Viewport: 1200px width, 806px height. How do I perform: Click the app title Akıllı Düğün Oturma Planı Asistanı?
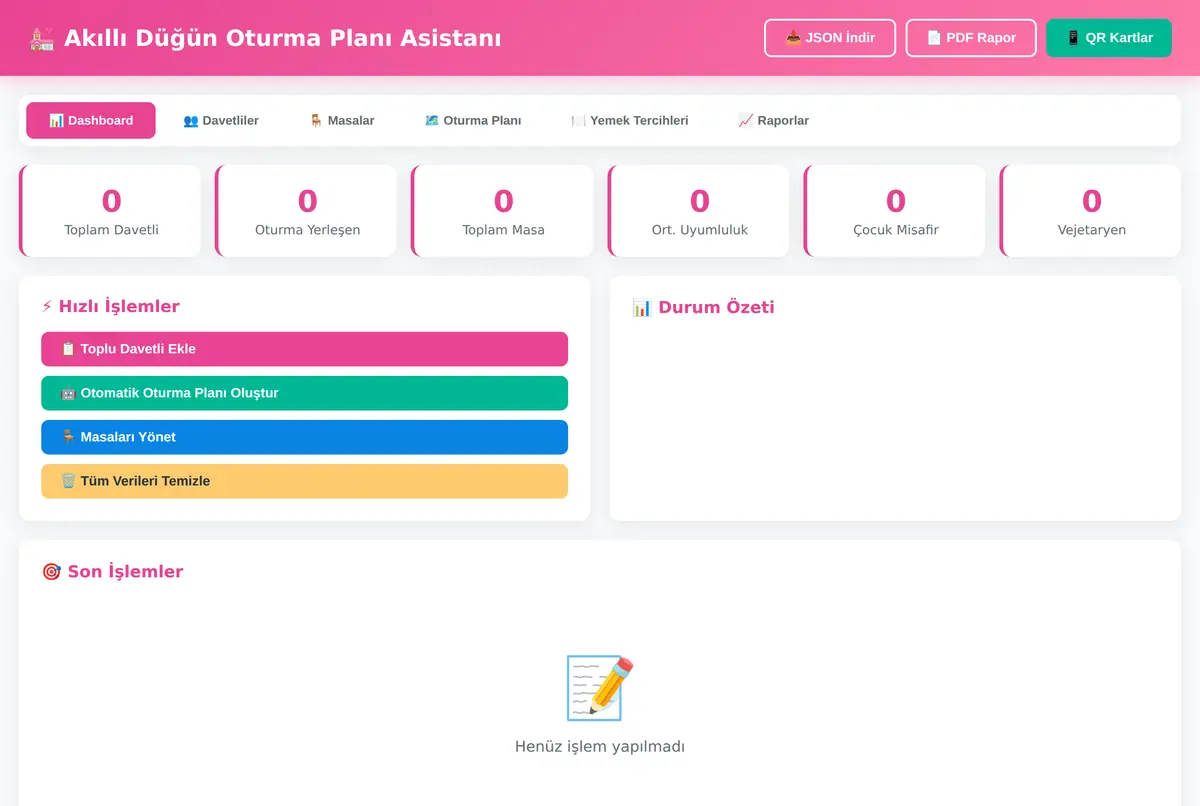283,38
